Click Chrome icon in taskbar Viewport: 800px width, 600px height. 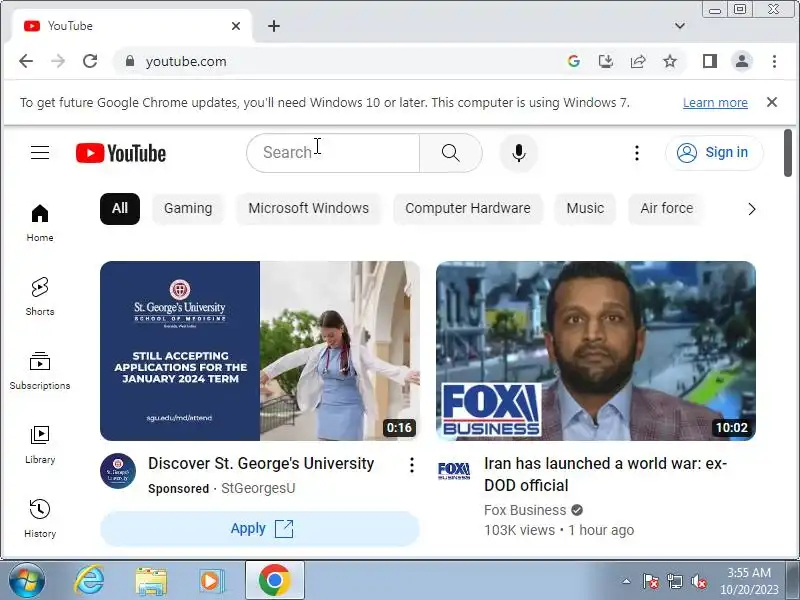pos(274,581)
